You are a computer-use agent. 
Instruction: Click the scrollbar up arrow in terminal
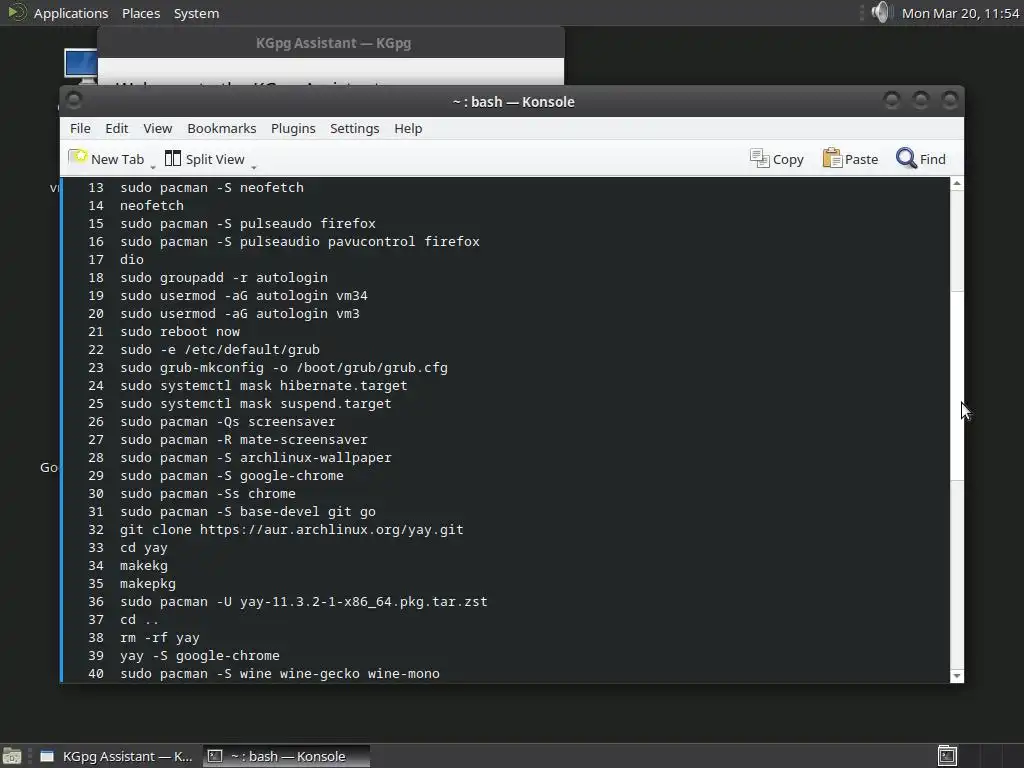[957, 184]
